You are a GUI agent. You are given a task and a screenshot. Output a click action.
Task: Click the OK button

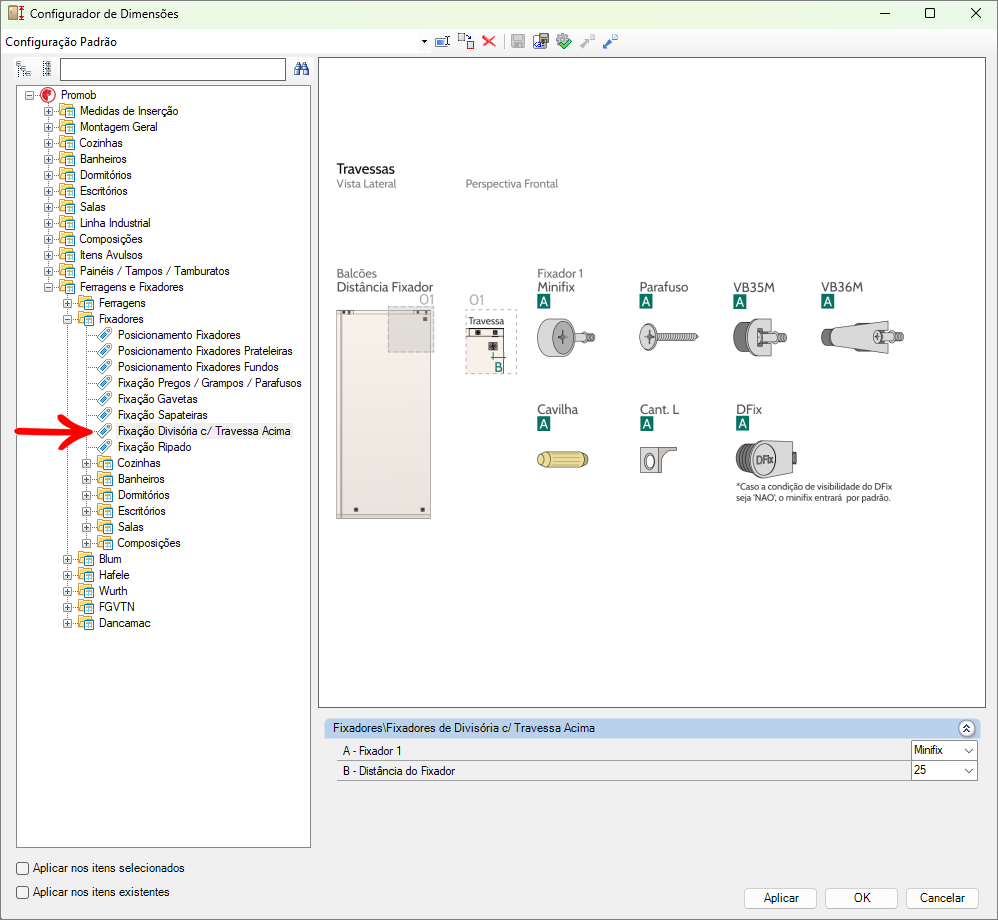click(x=862, y=898)
